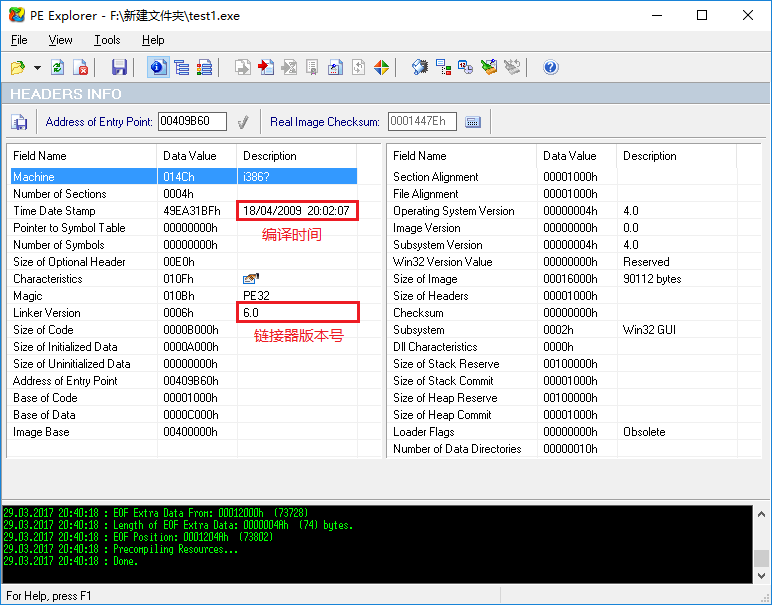Viewport: 772px width, 605px height.
Task: Click the Precompiling Resources log line
Action: tap(121, 549)
